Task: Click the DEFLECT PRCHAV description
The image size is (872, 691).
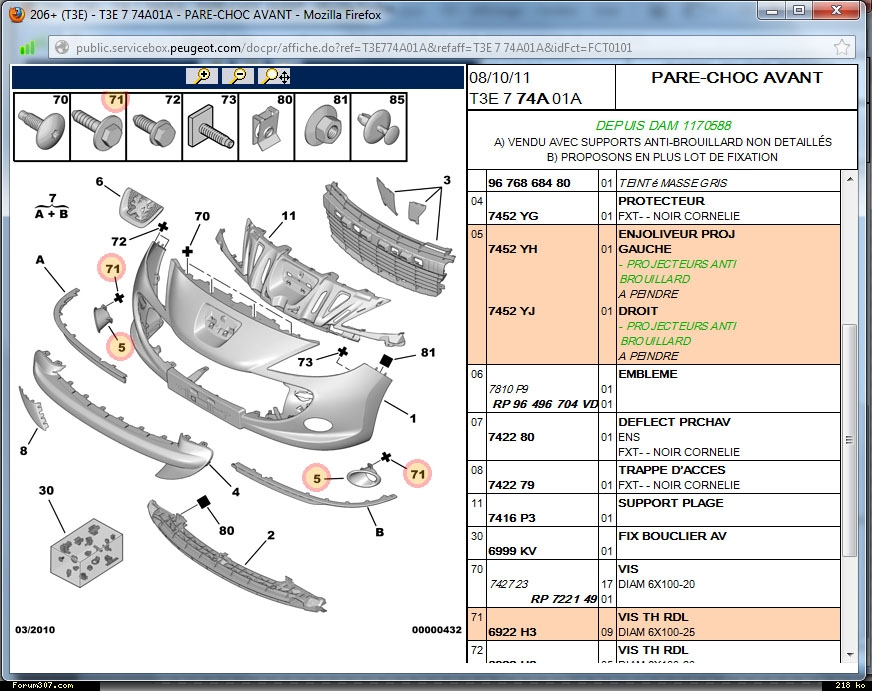Action: 675,422
